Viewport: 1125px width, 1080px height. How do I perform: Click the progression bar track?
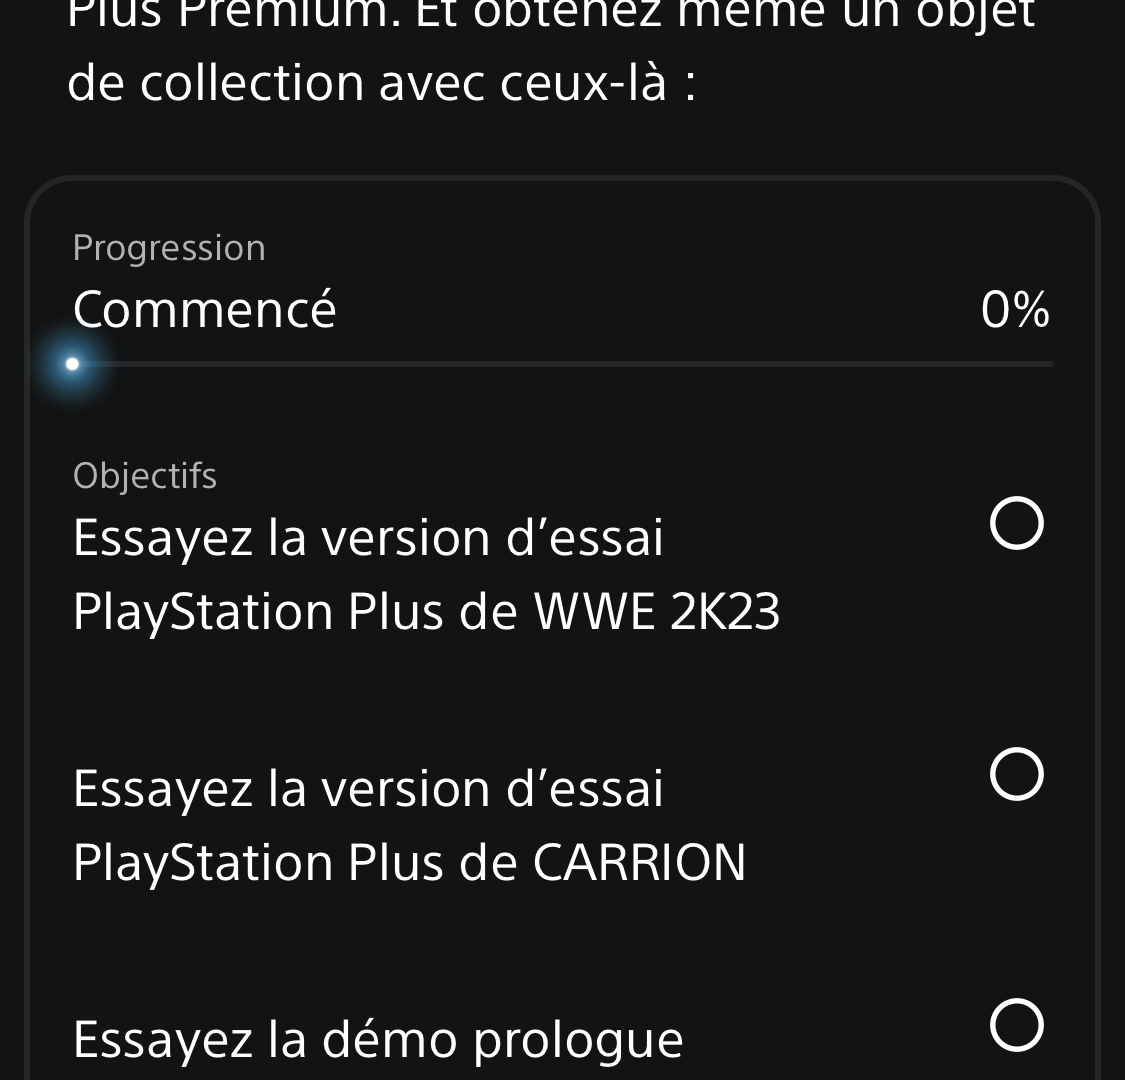562,365
